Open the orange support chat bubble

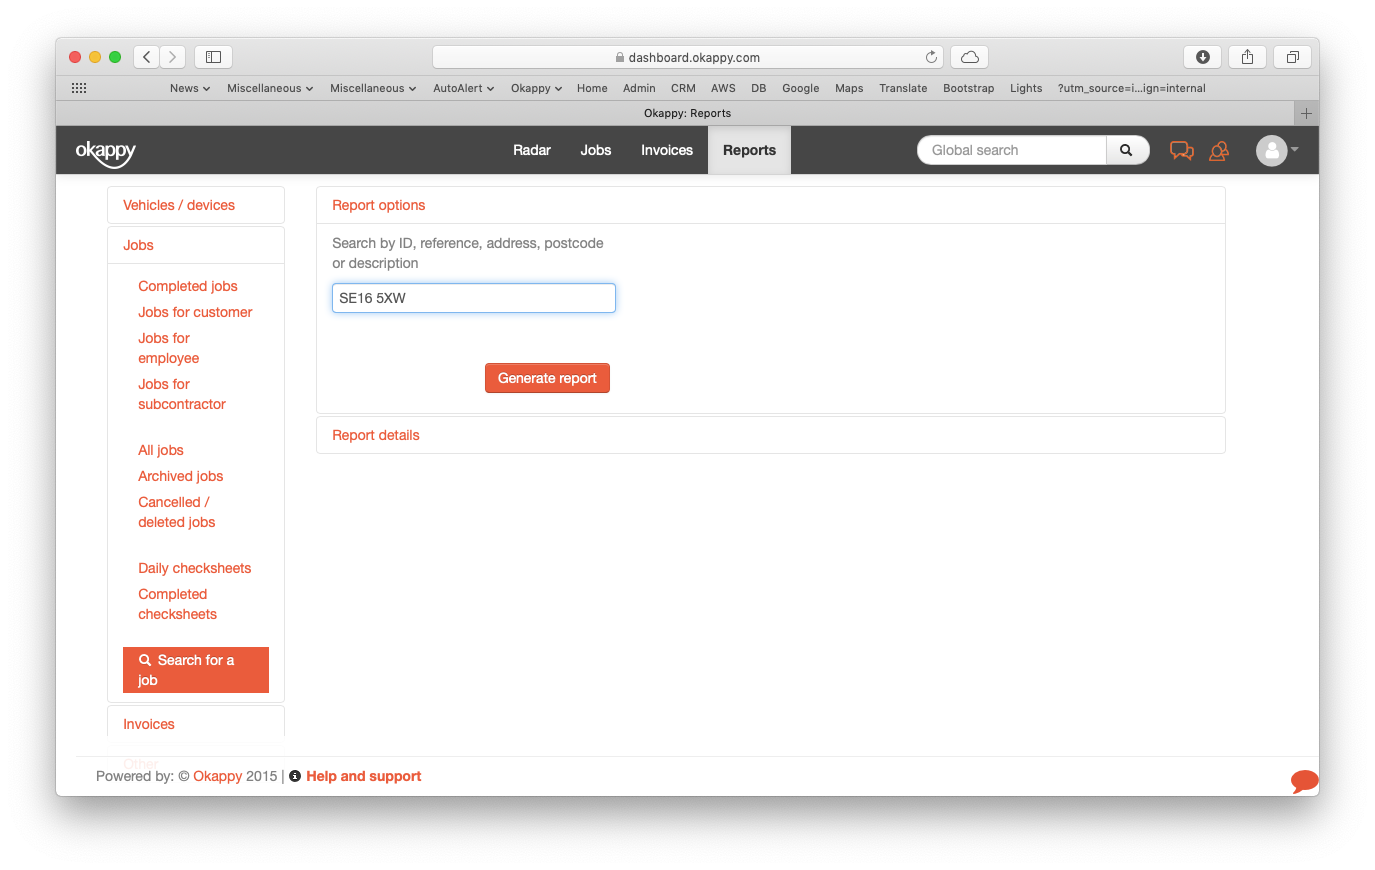pyautogui.click(x=1304, y=781)
